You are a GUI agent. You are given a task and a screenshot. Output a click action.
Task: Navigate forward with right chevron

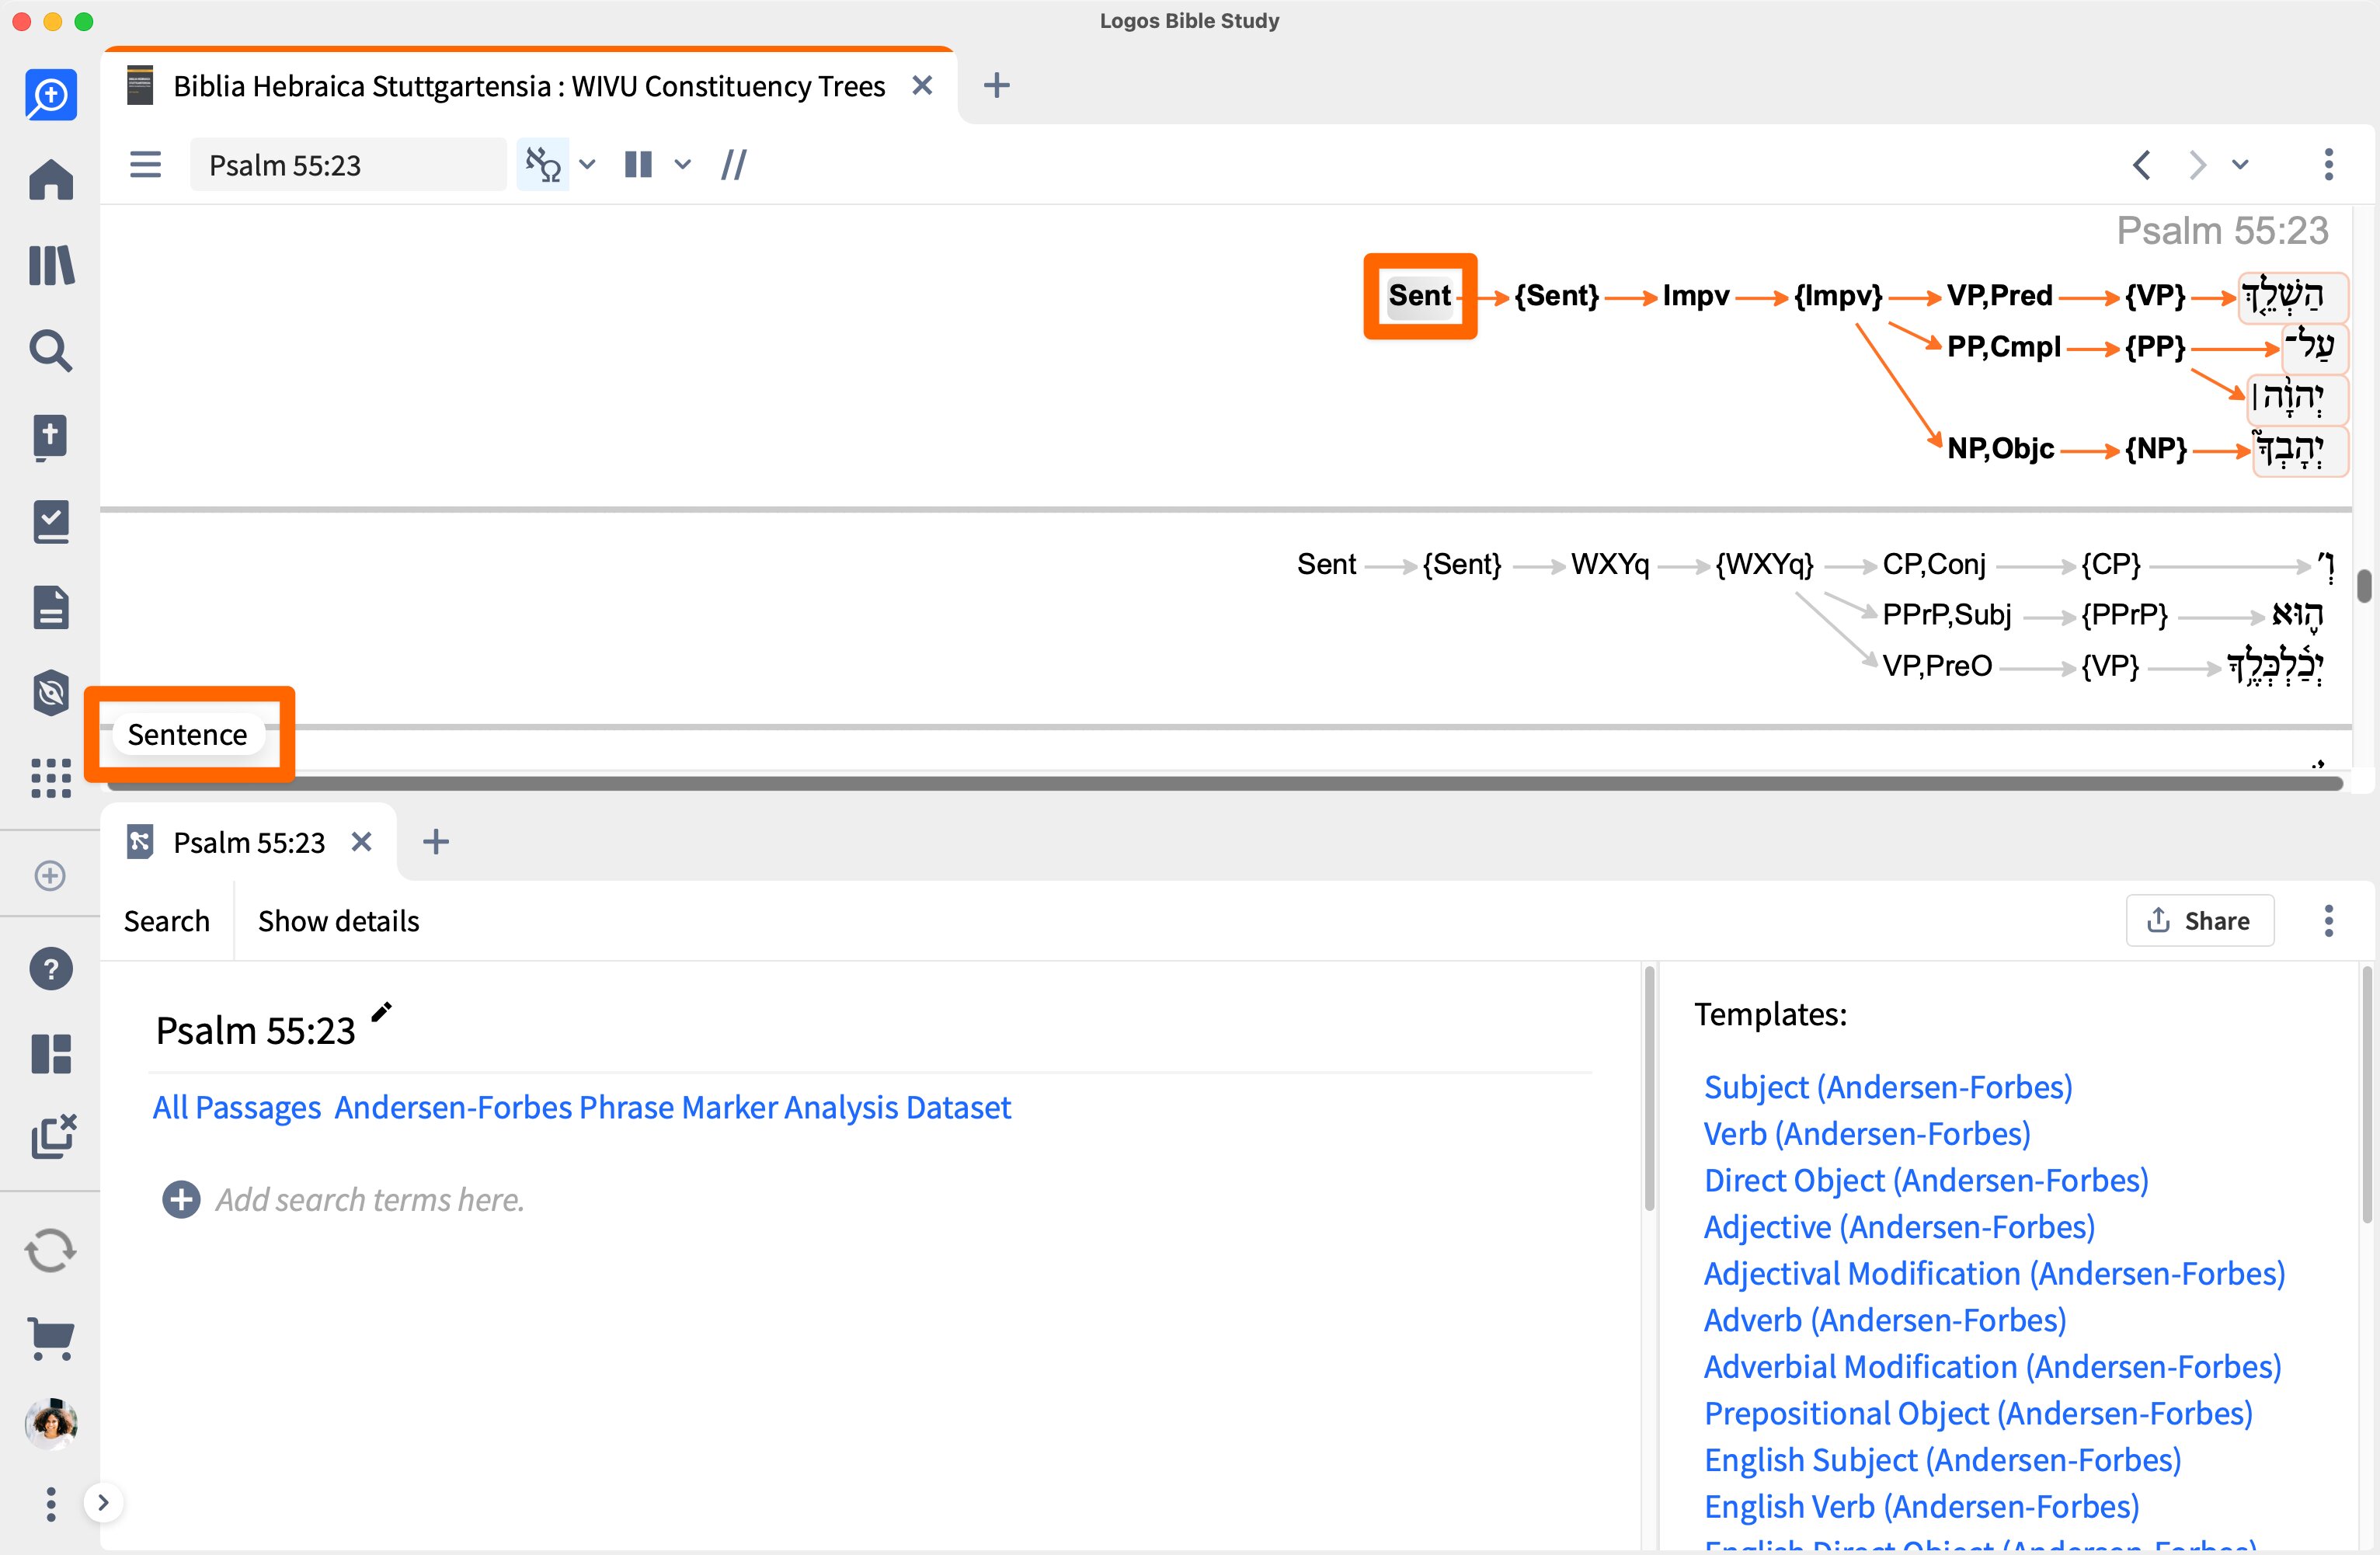coord(2196,164)
